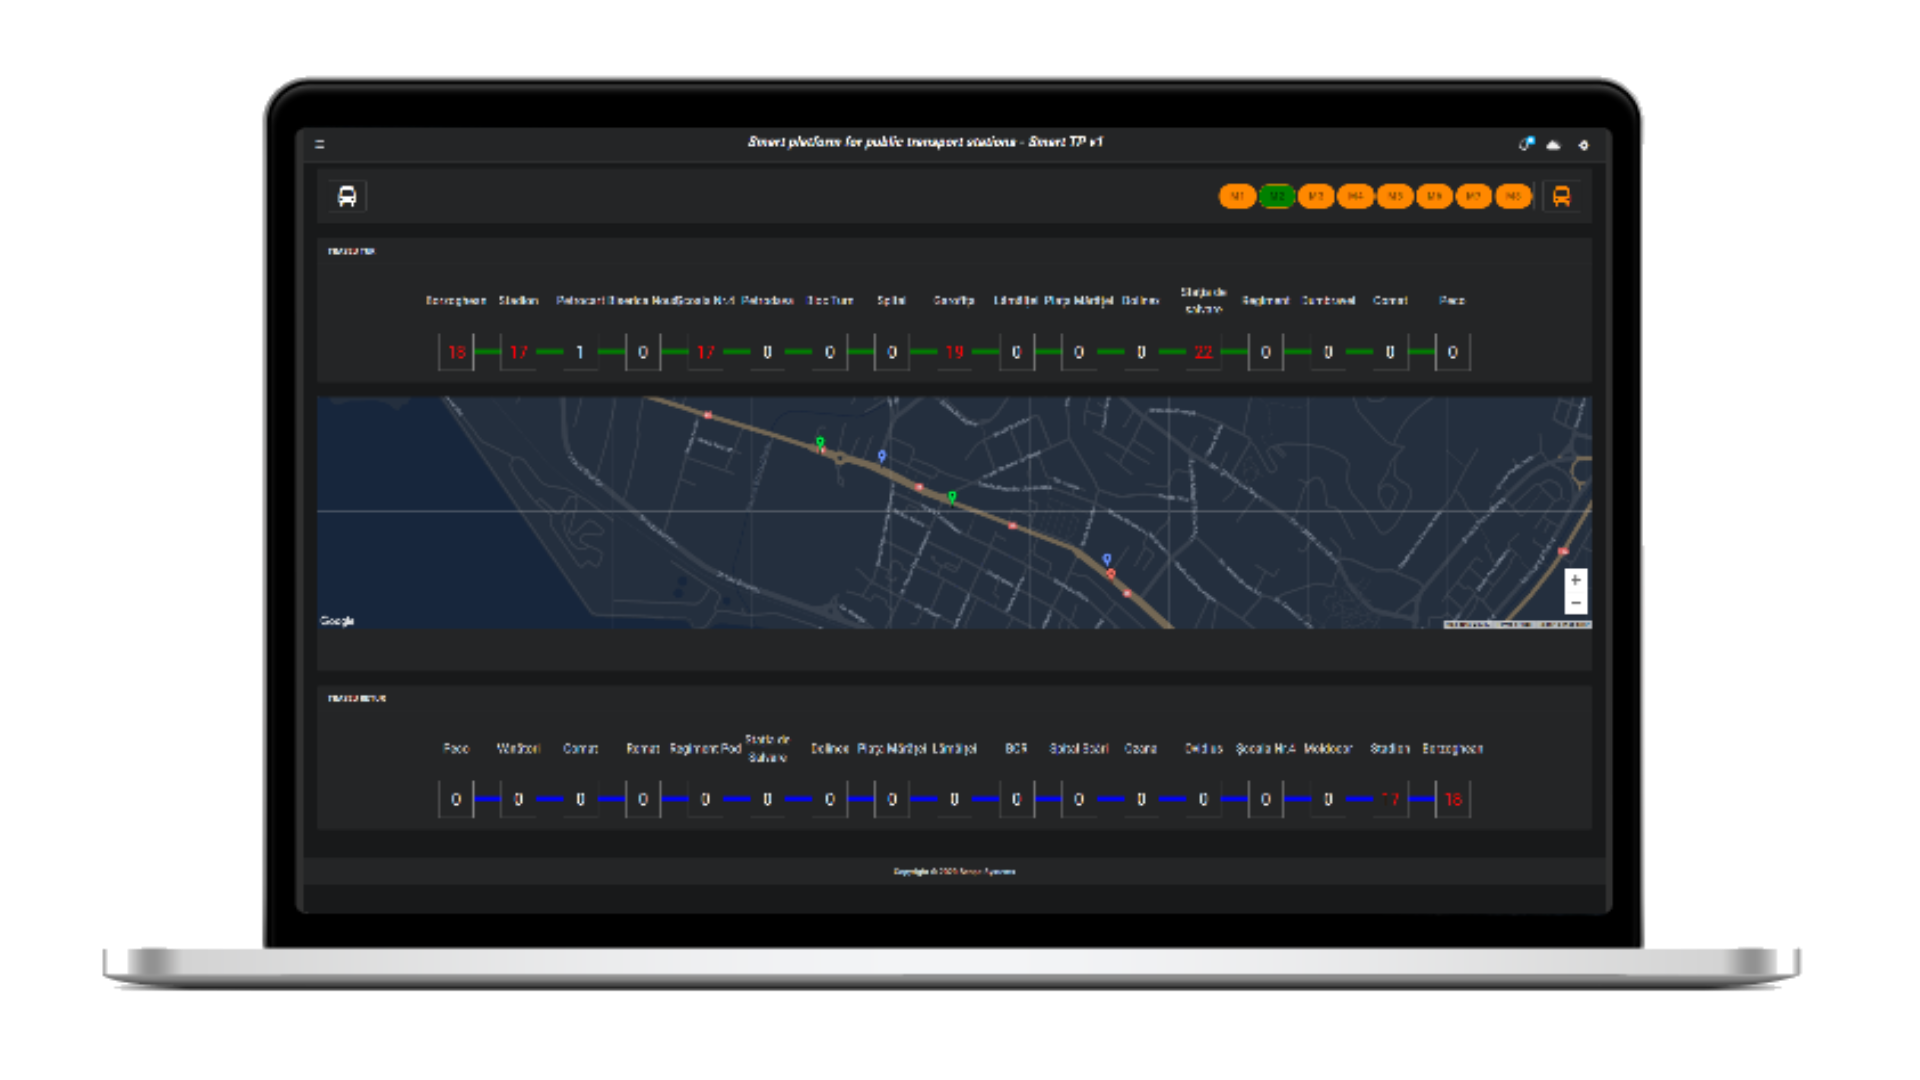
Task: Select the active green M2 route pill
Action: click(1277, 196)
